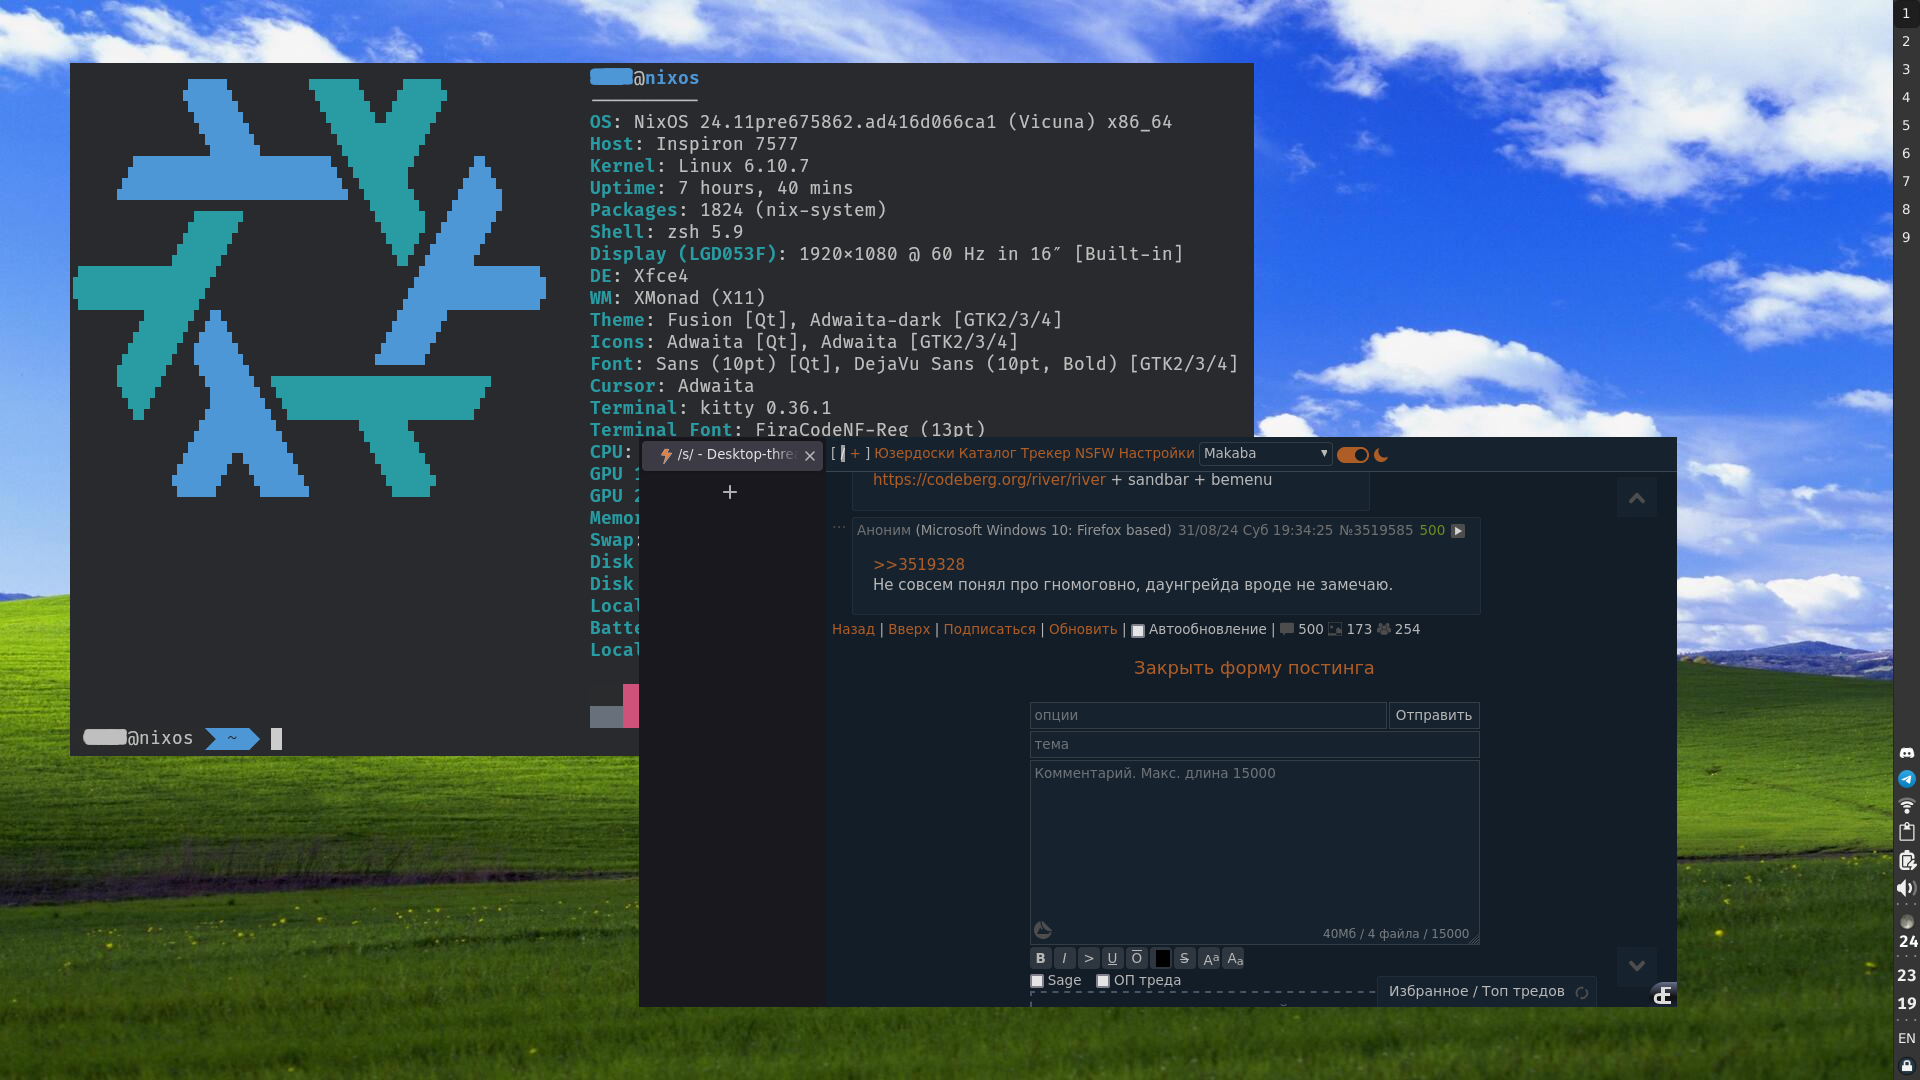
Task: Click the Обновить link
Action: click(x=1083, y=629)
